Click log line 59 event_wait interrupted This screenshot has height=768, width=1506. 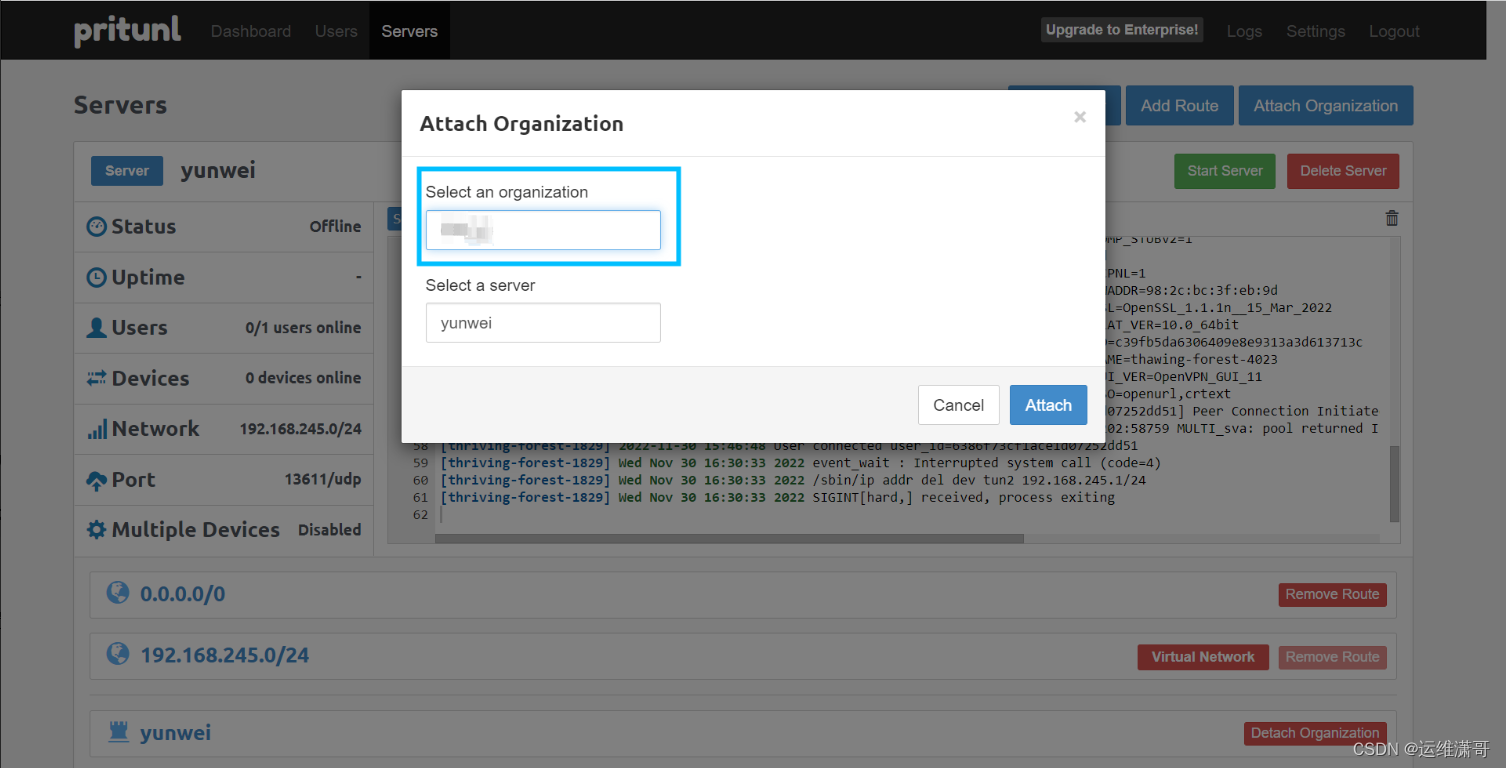coord(800,463)
